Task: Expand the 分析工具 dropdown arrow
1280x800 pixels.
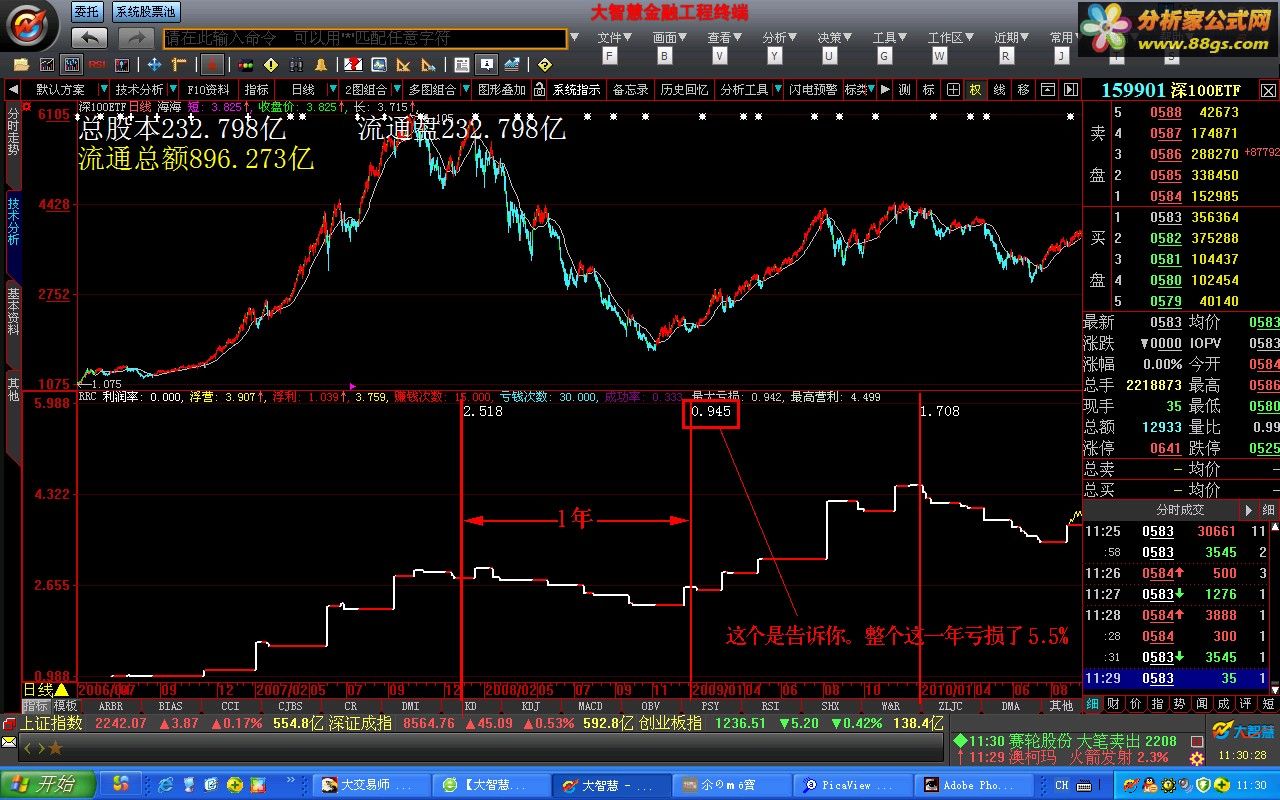Action: pyautogui.click(x=776, y=90)
